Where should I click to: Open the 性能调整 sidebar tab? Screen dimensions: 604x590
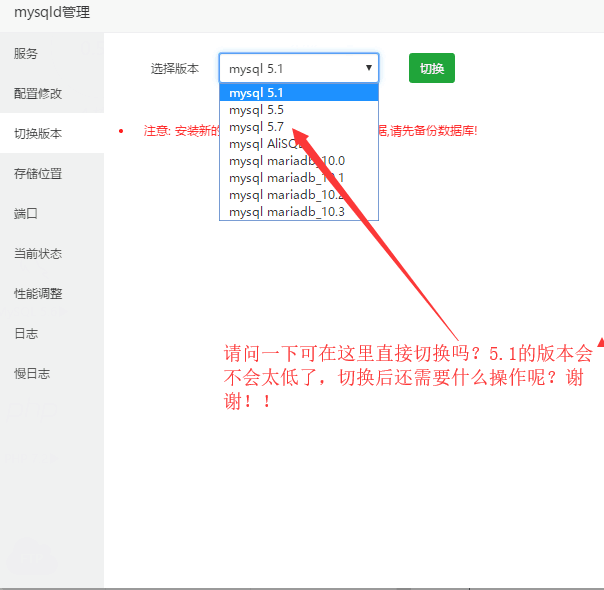[52, 293]
